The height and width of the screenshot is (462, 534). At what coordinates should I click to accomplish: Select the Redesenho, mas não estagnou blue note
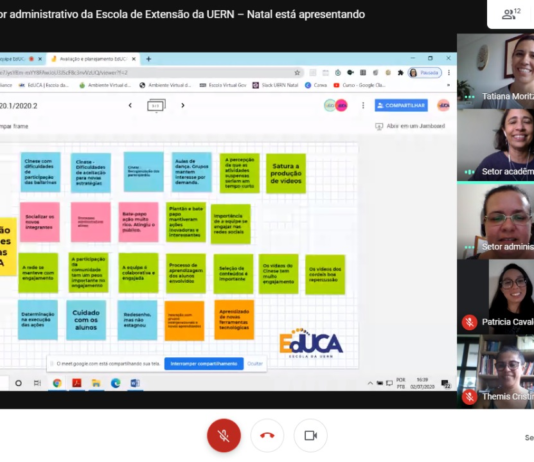pos(137,320)
